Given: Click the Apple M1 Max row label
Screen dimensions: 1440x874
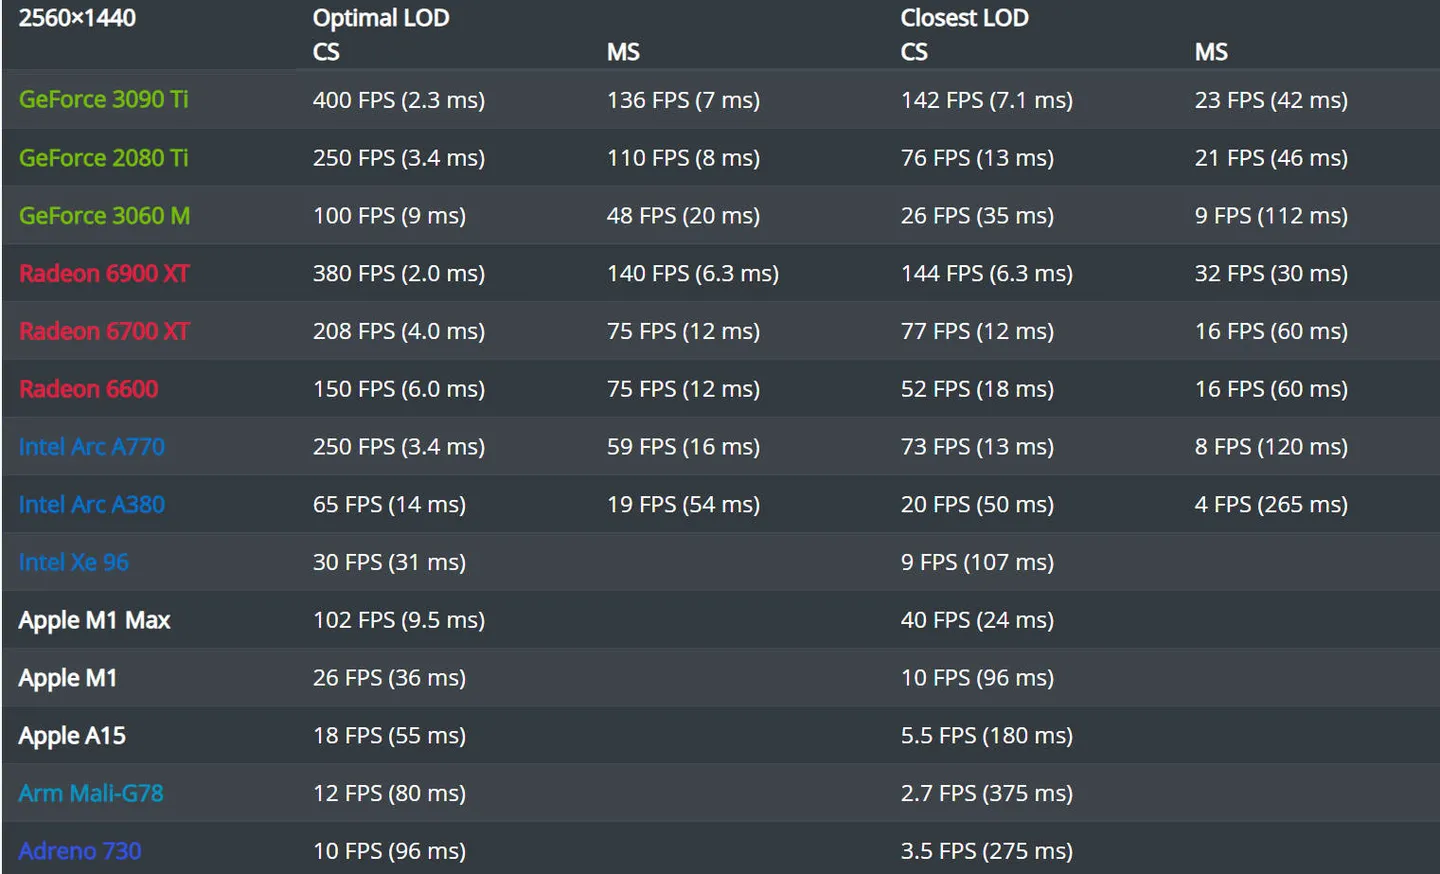Looking at the screenshot, I should [94, 621].
